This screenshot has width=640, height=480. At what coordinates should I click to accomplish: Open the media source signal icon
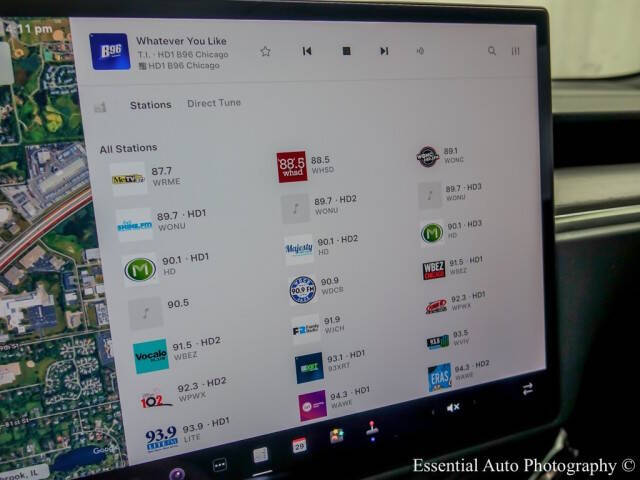(x=100, y=107)
